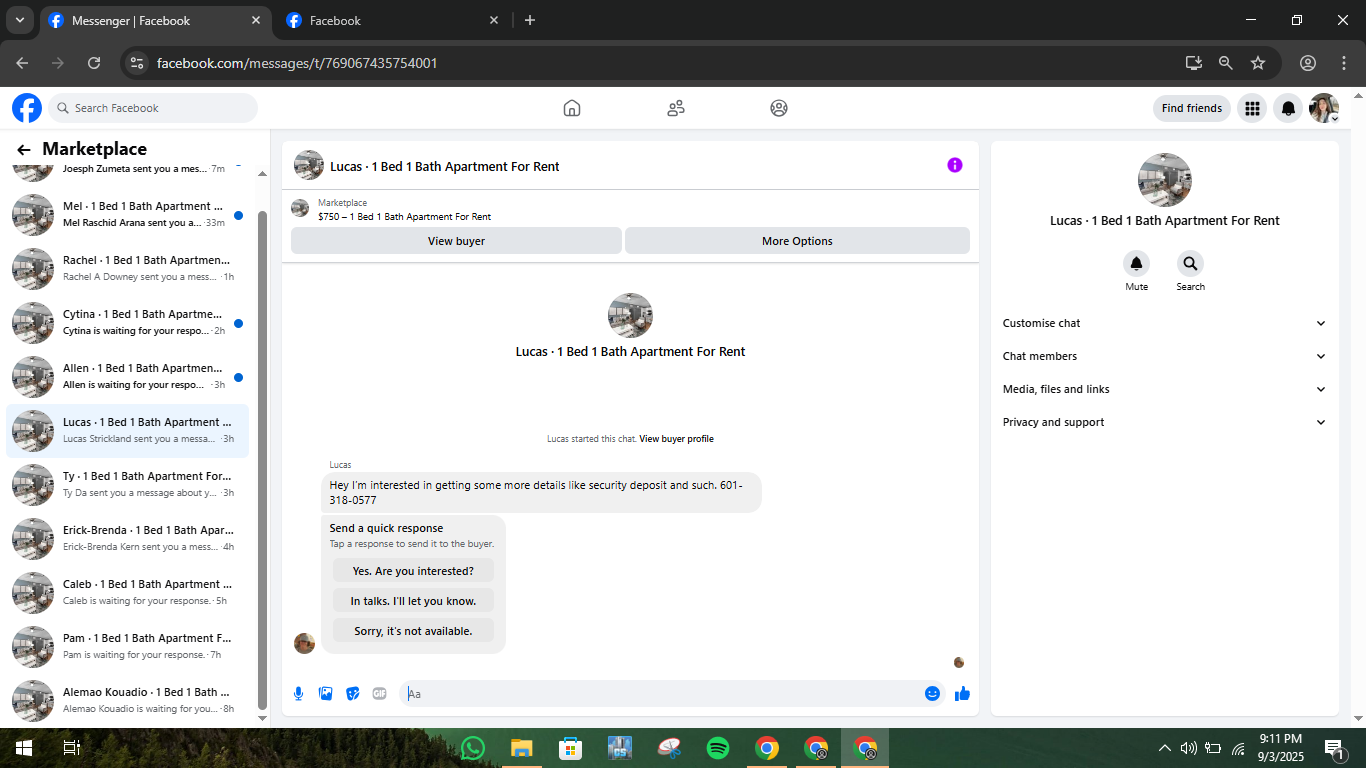Open the Groups icon in top navigation
The height and width of the screenshot is (768, 1366).
coord(779,108)
